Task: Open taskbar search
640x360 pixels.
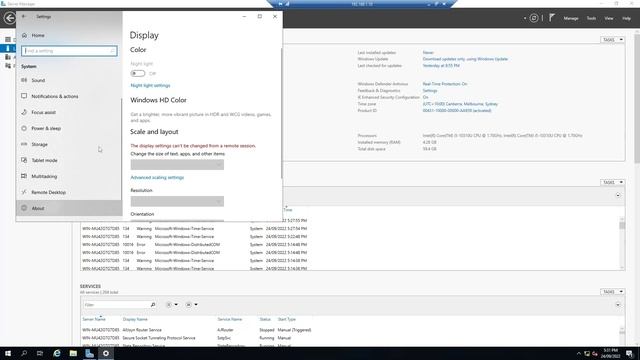Action: tap(24, 353)
